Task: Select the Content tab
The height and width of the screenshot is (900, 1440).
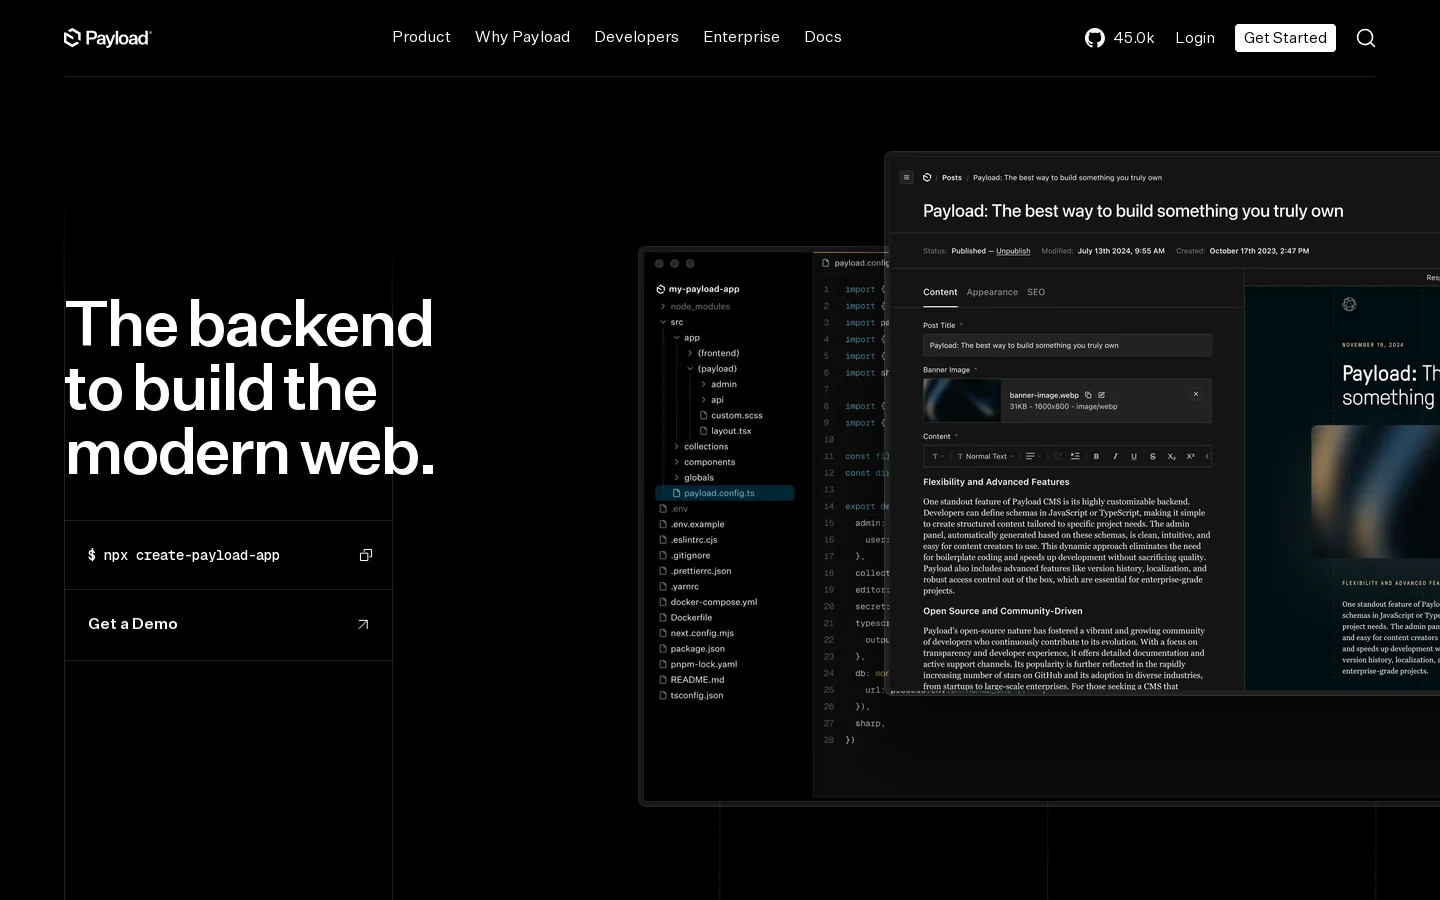Action: pyautogui.click(x=940, y=292)
